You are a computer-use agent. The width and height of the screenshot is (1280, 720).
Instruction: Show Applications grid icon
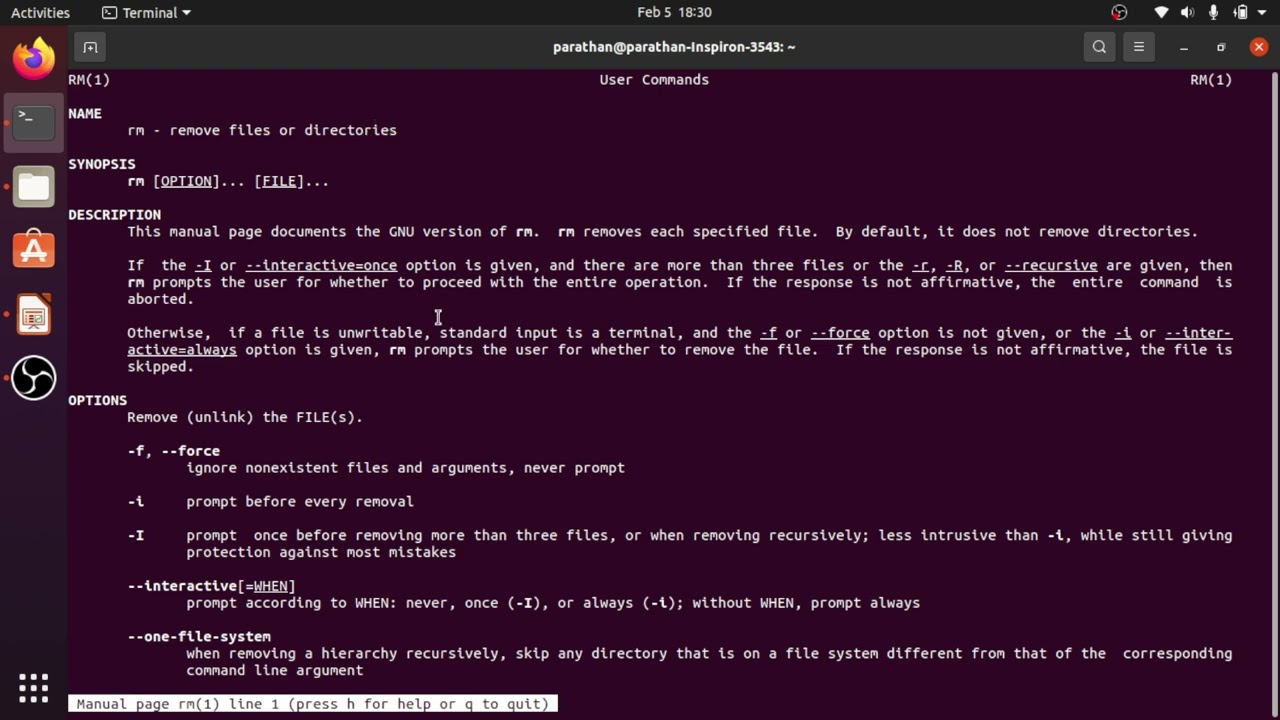click(34, 688)
